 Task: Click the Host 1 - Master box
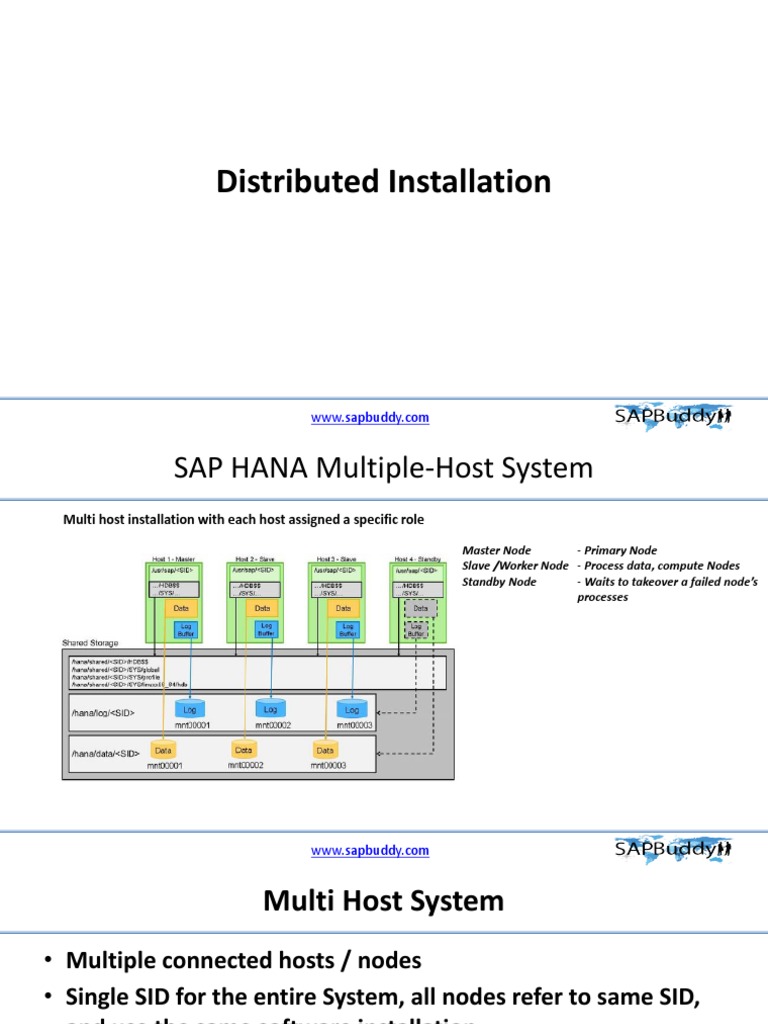pyautogui.click(x=174, y=602)
